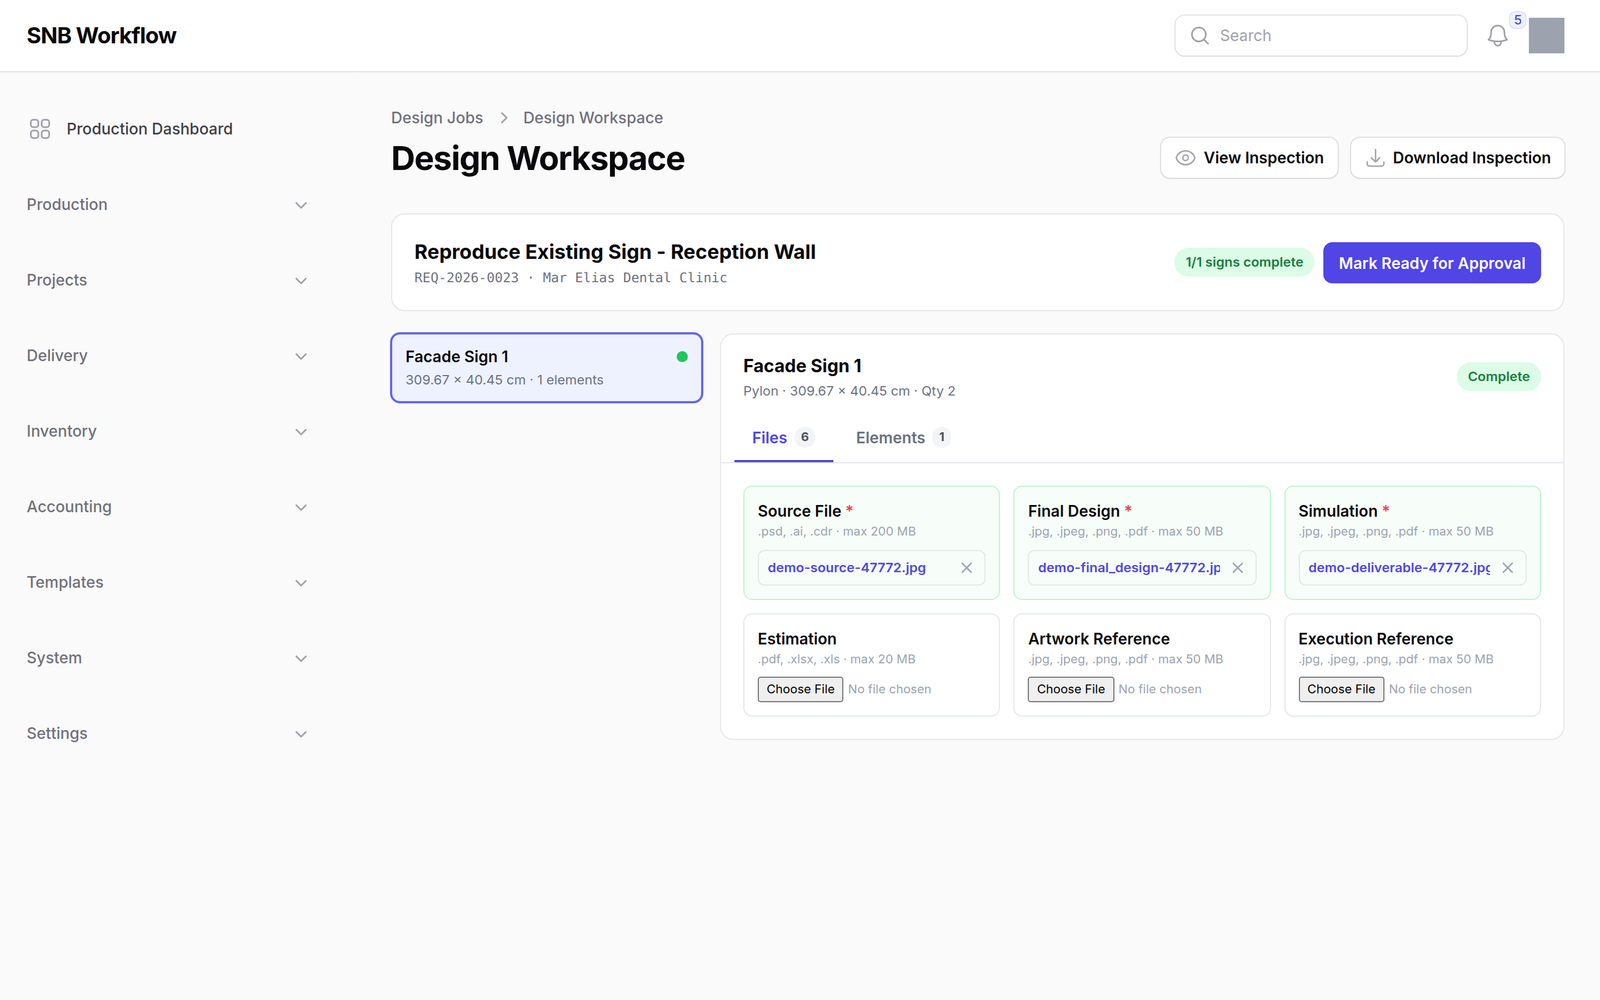Open the user avatar menu
The image size is (1600, 1000).
pyautogui.click(x=1546, y=36)
